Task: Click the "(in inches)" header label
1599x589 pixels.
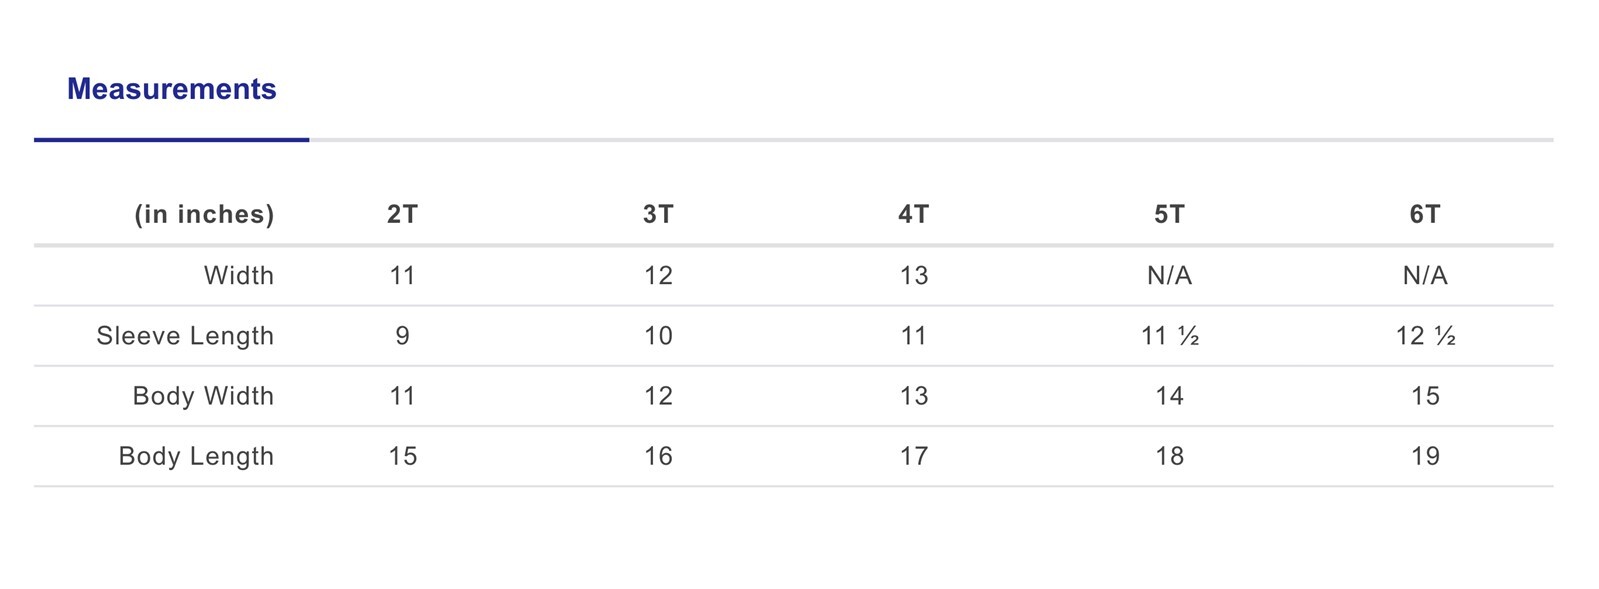Action: [x=204, y=215]
